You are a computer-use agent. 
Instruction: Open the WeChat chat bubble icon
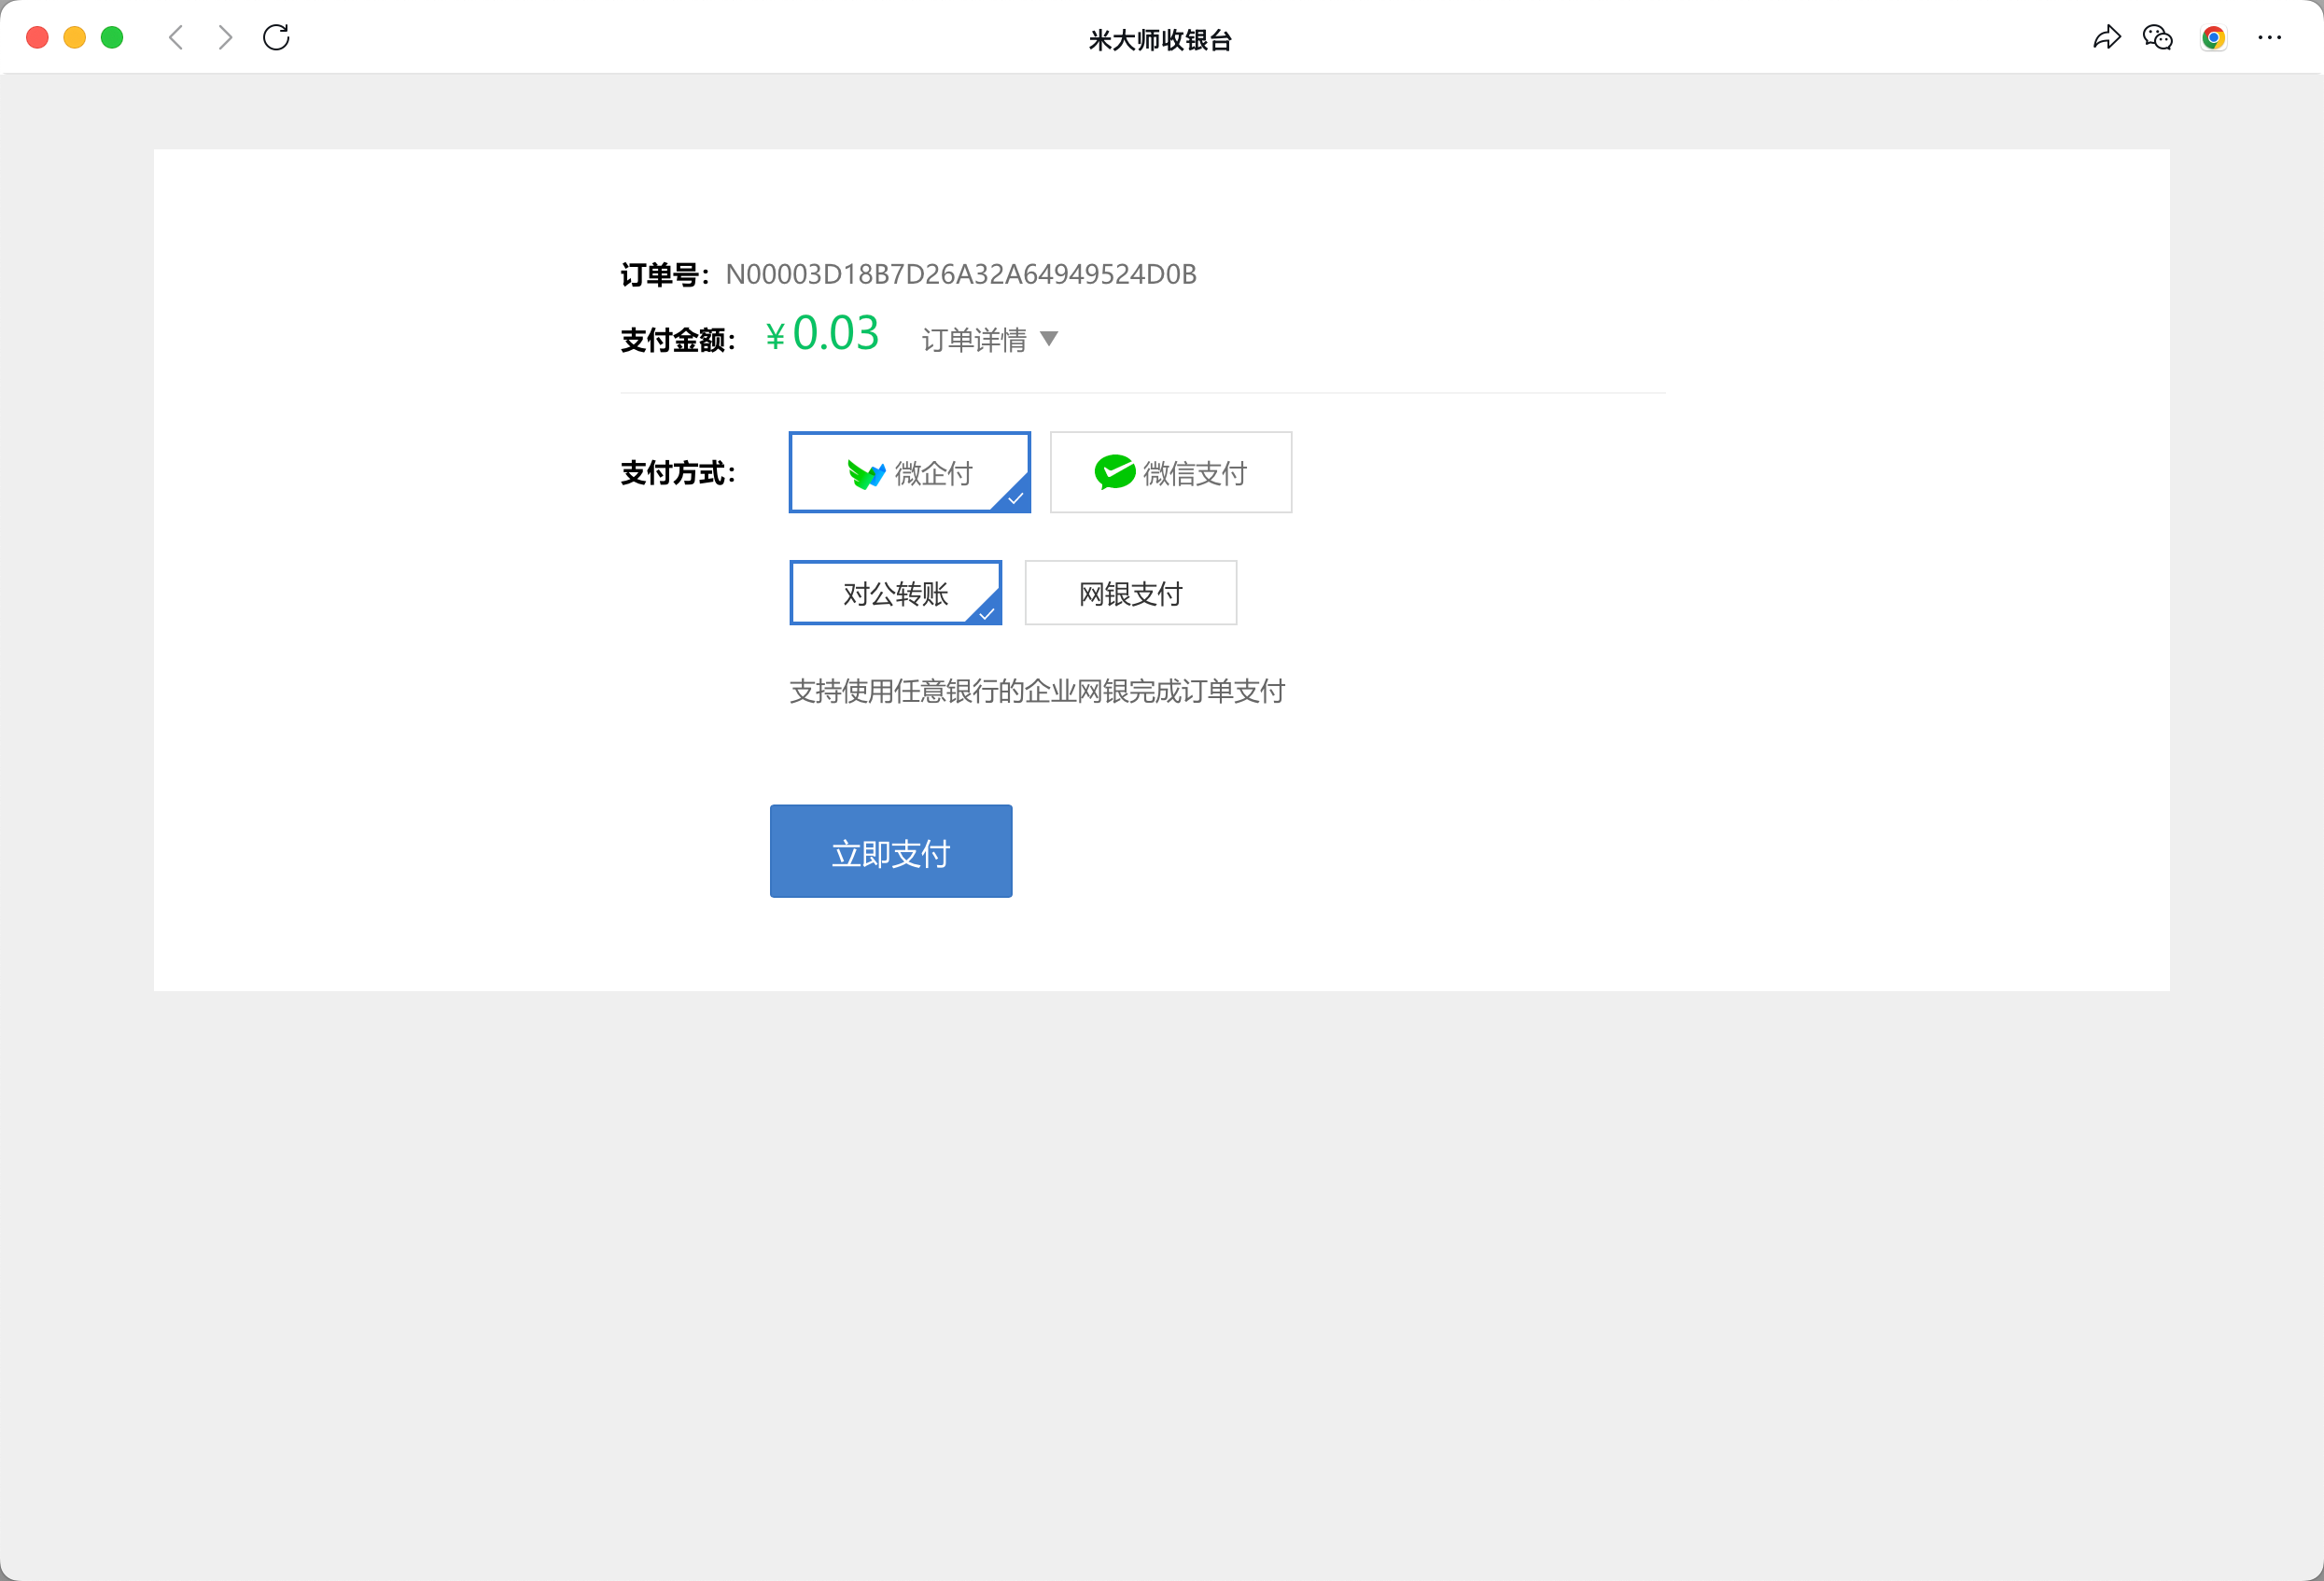pos(2158,38)
